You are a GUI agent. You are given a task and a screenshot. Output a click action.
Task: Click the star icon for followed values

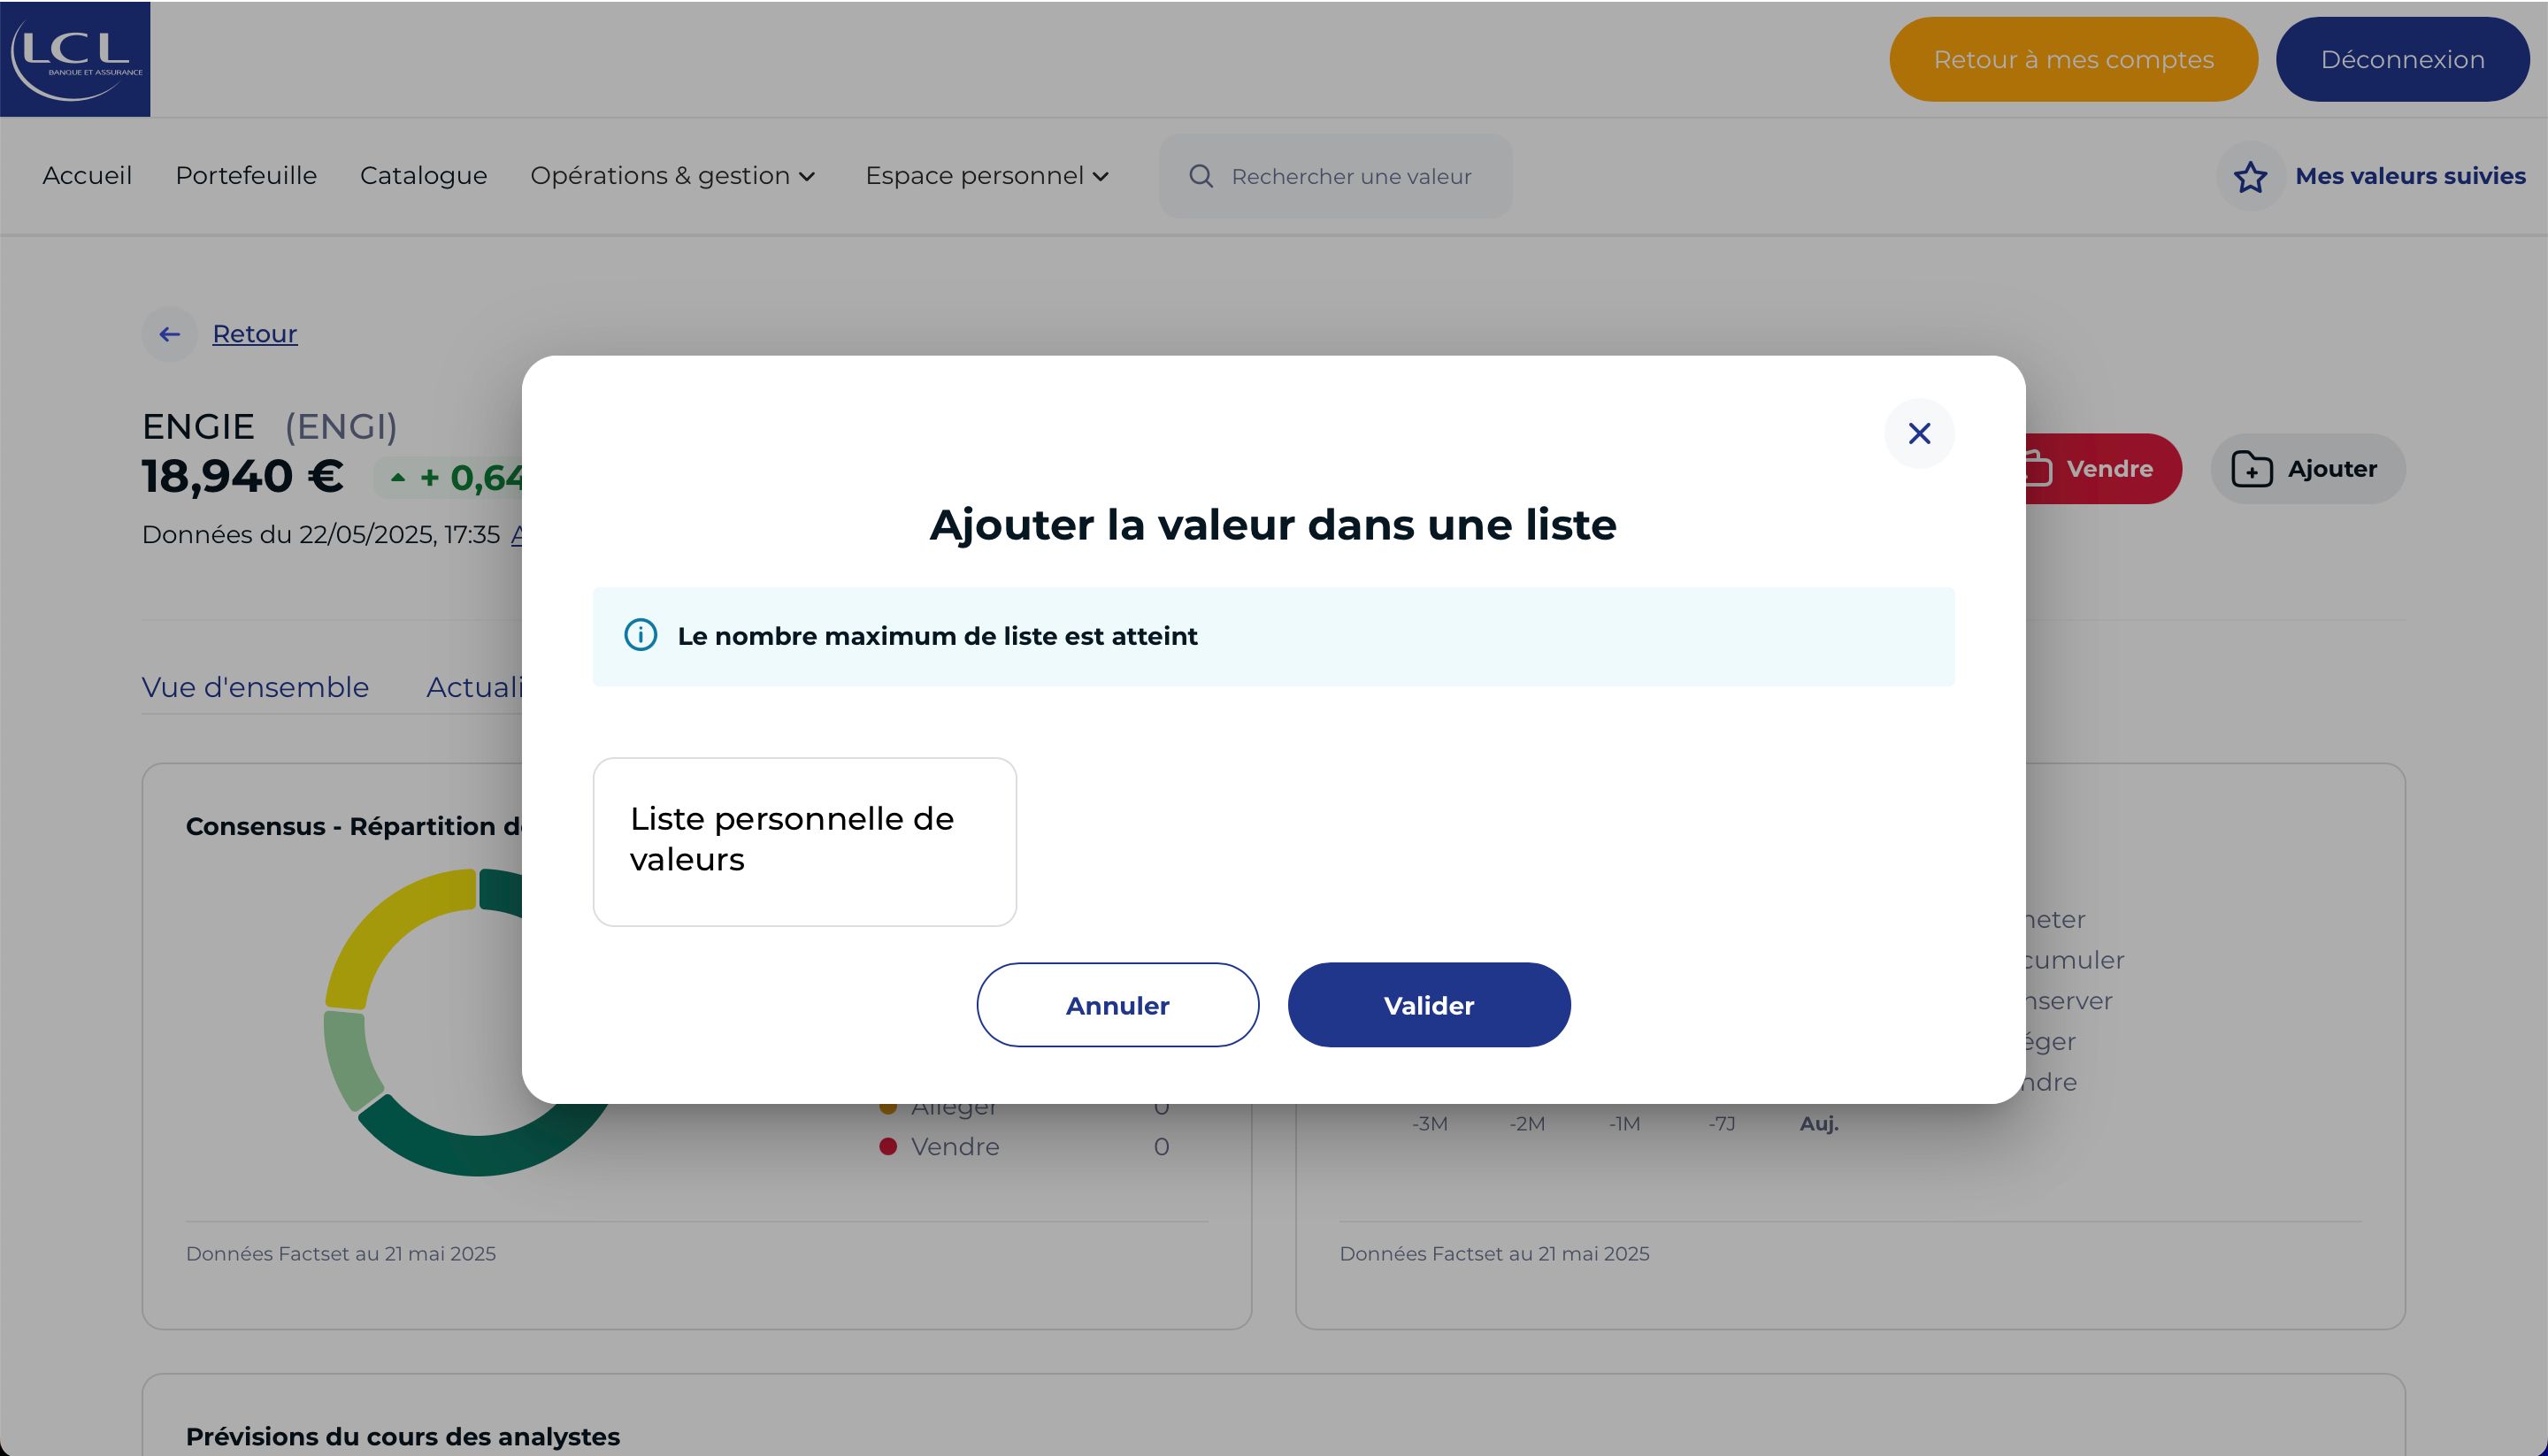point(2250,177)
